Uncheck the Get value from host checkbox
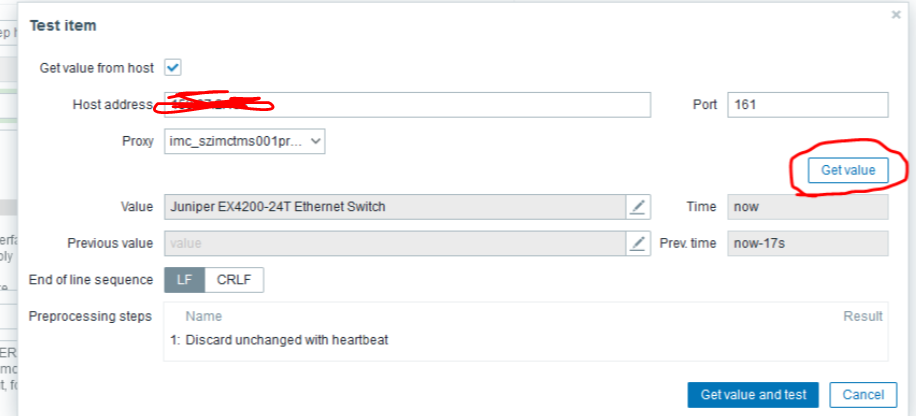The image size is (916, 416). pyautogui.click(x=172, y=68)
